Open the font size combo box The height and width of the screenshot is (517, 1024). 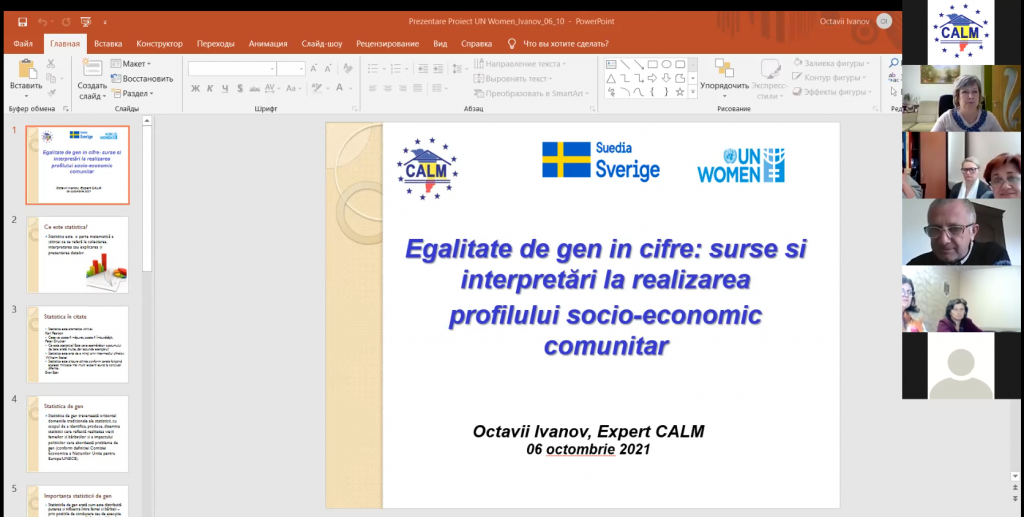pyautogui.click(x=291, y=69)
